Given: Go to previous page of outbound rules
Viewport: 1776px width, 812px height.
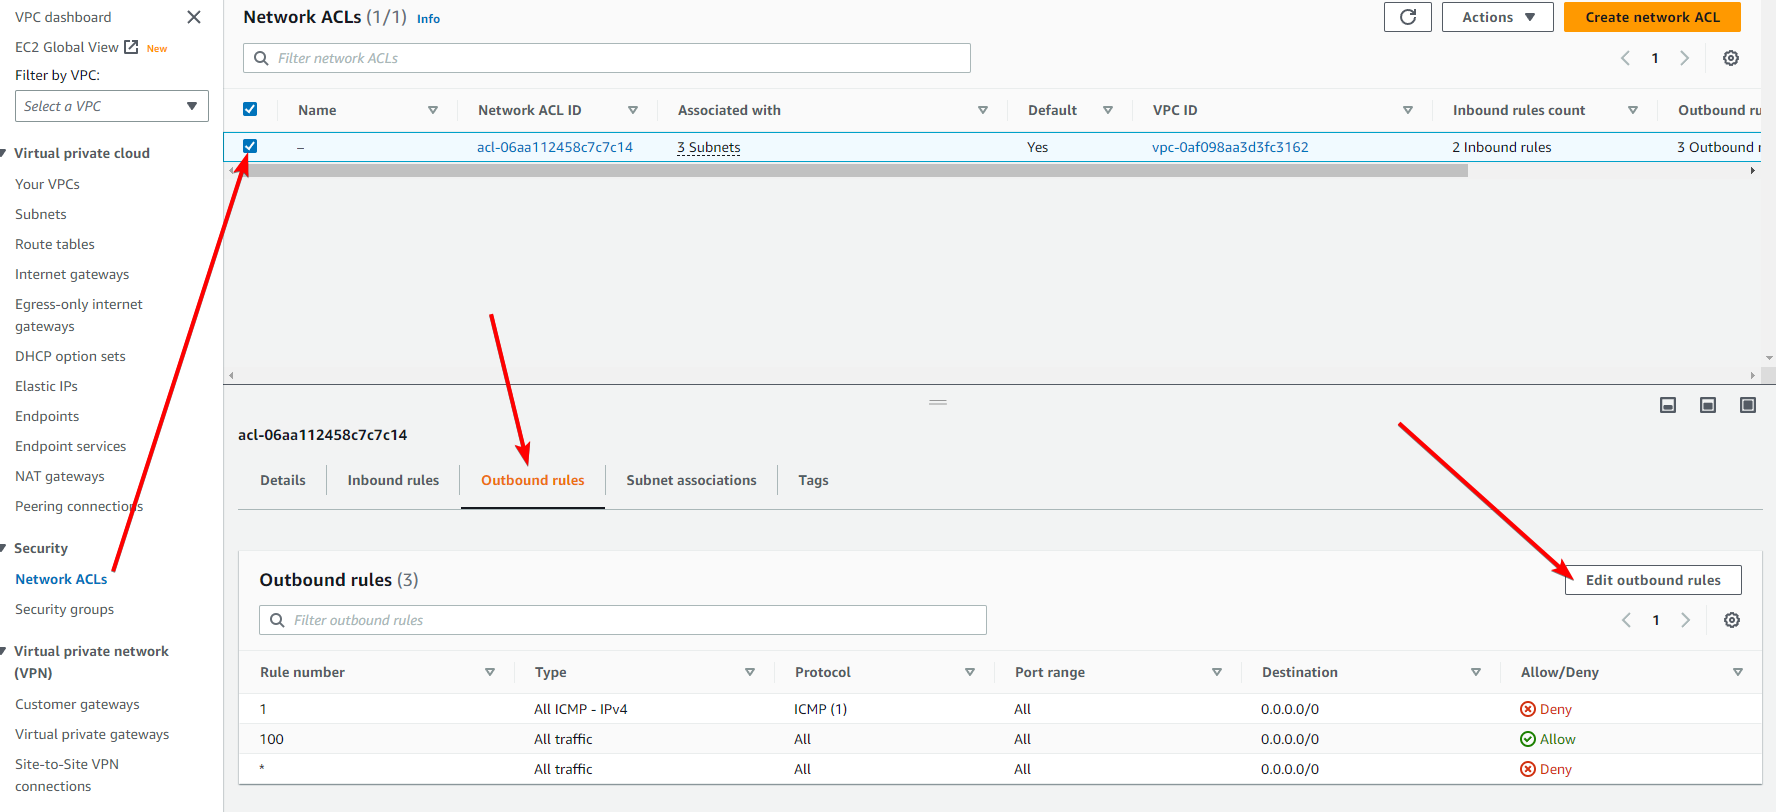Looking at the screenshot, I should [x=1626, y=620].
